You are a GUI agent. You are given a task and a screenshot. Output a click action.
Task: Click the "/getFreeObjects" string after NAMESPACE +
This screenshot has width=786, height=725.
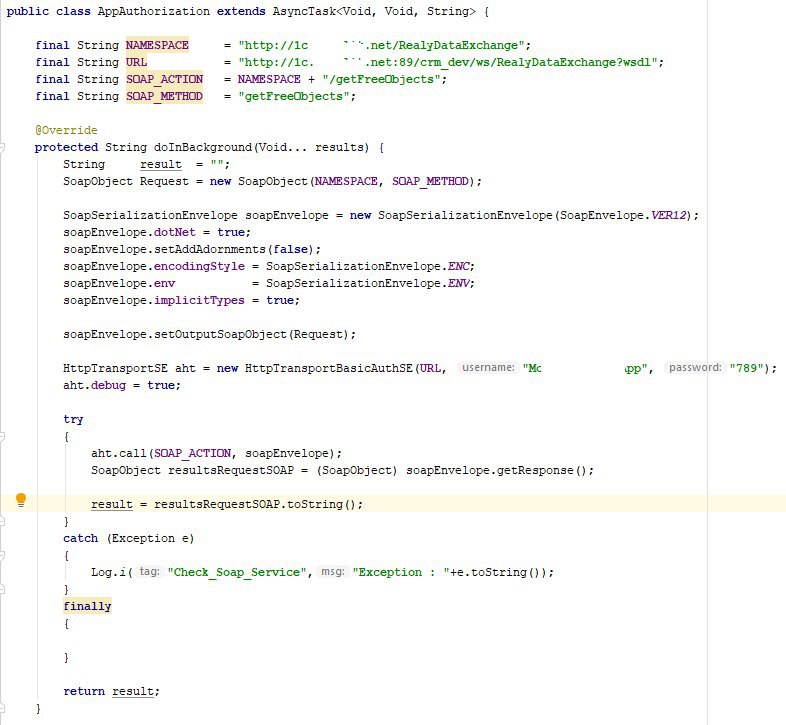[x=381, y=79]
